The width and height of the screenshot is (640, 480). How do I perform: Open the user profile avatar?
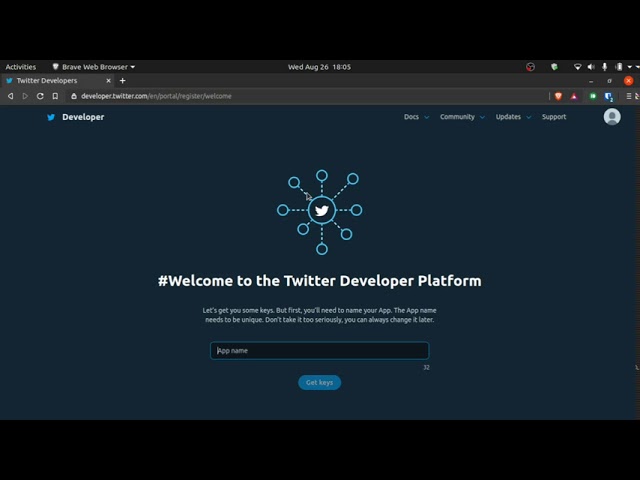pyautogui.click(x=612, y=117)
